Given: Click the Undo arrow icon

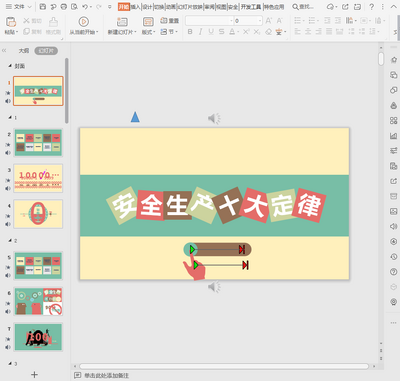Looking at the screenshot, I should click(85, 7).
